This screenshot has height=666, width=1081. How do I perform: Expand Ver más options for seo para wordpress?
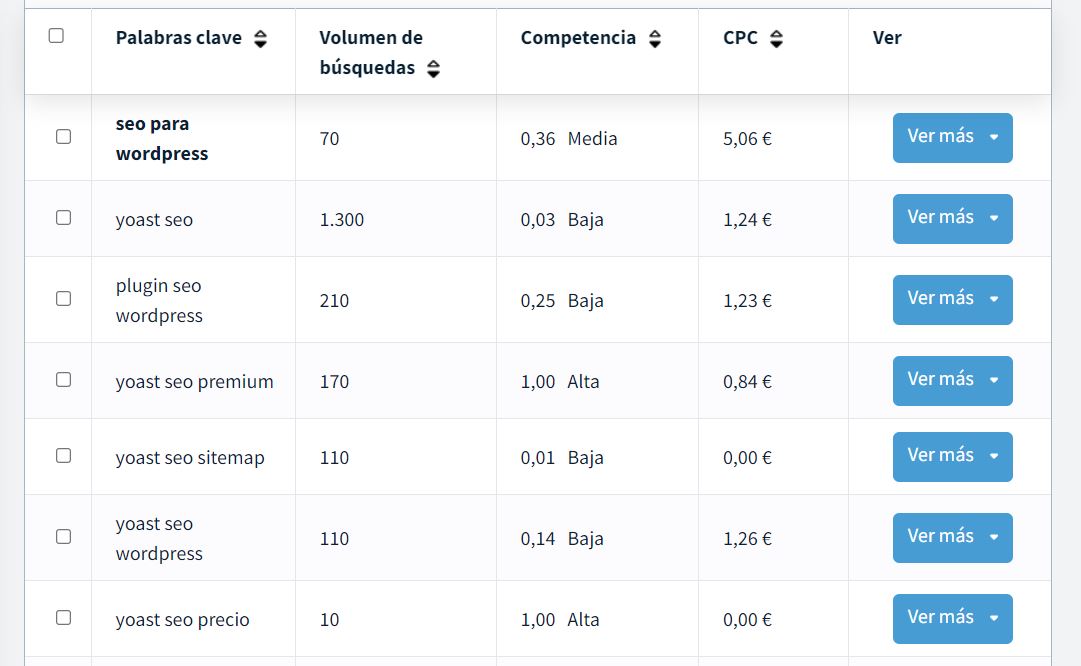[x=993, y=137]
